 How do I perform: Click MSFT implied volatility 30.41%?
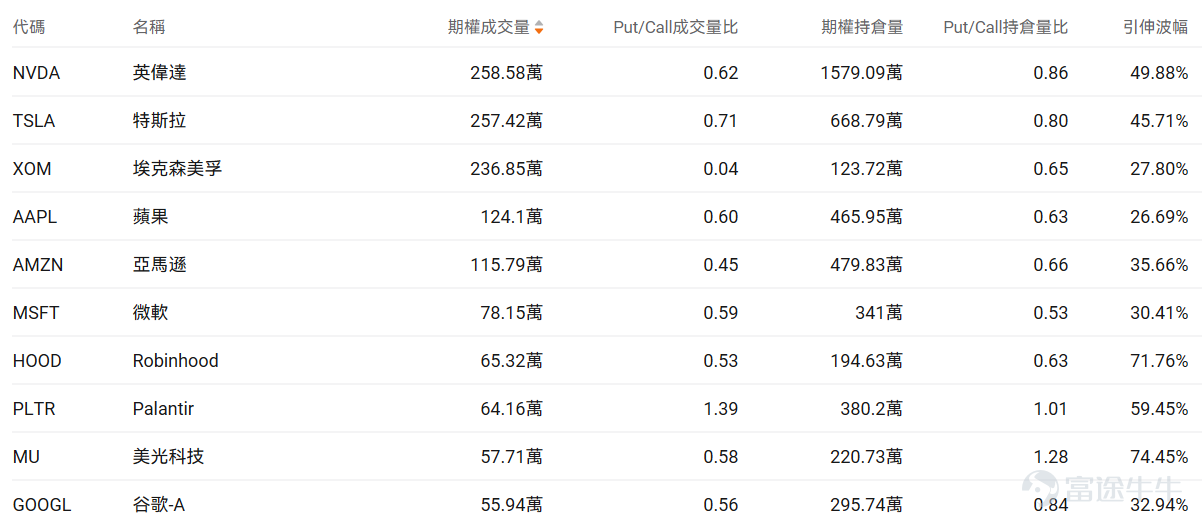1159,313
